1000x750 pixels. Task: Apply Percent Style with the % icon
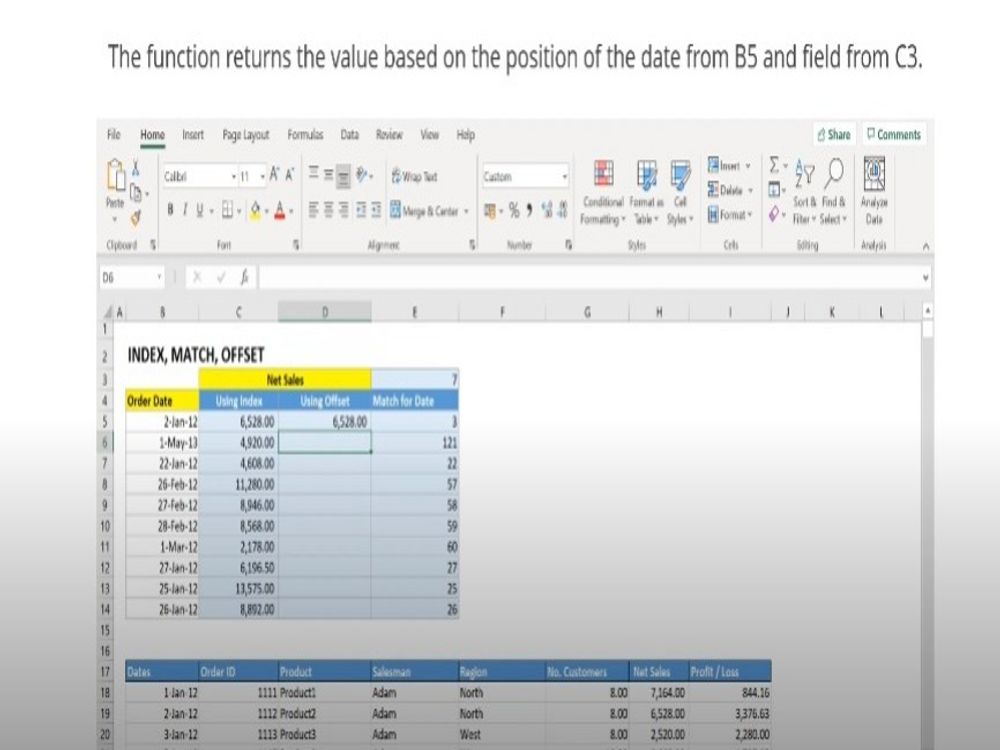(514, 210)
